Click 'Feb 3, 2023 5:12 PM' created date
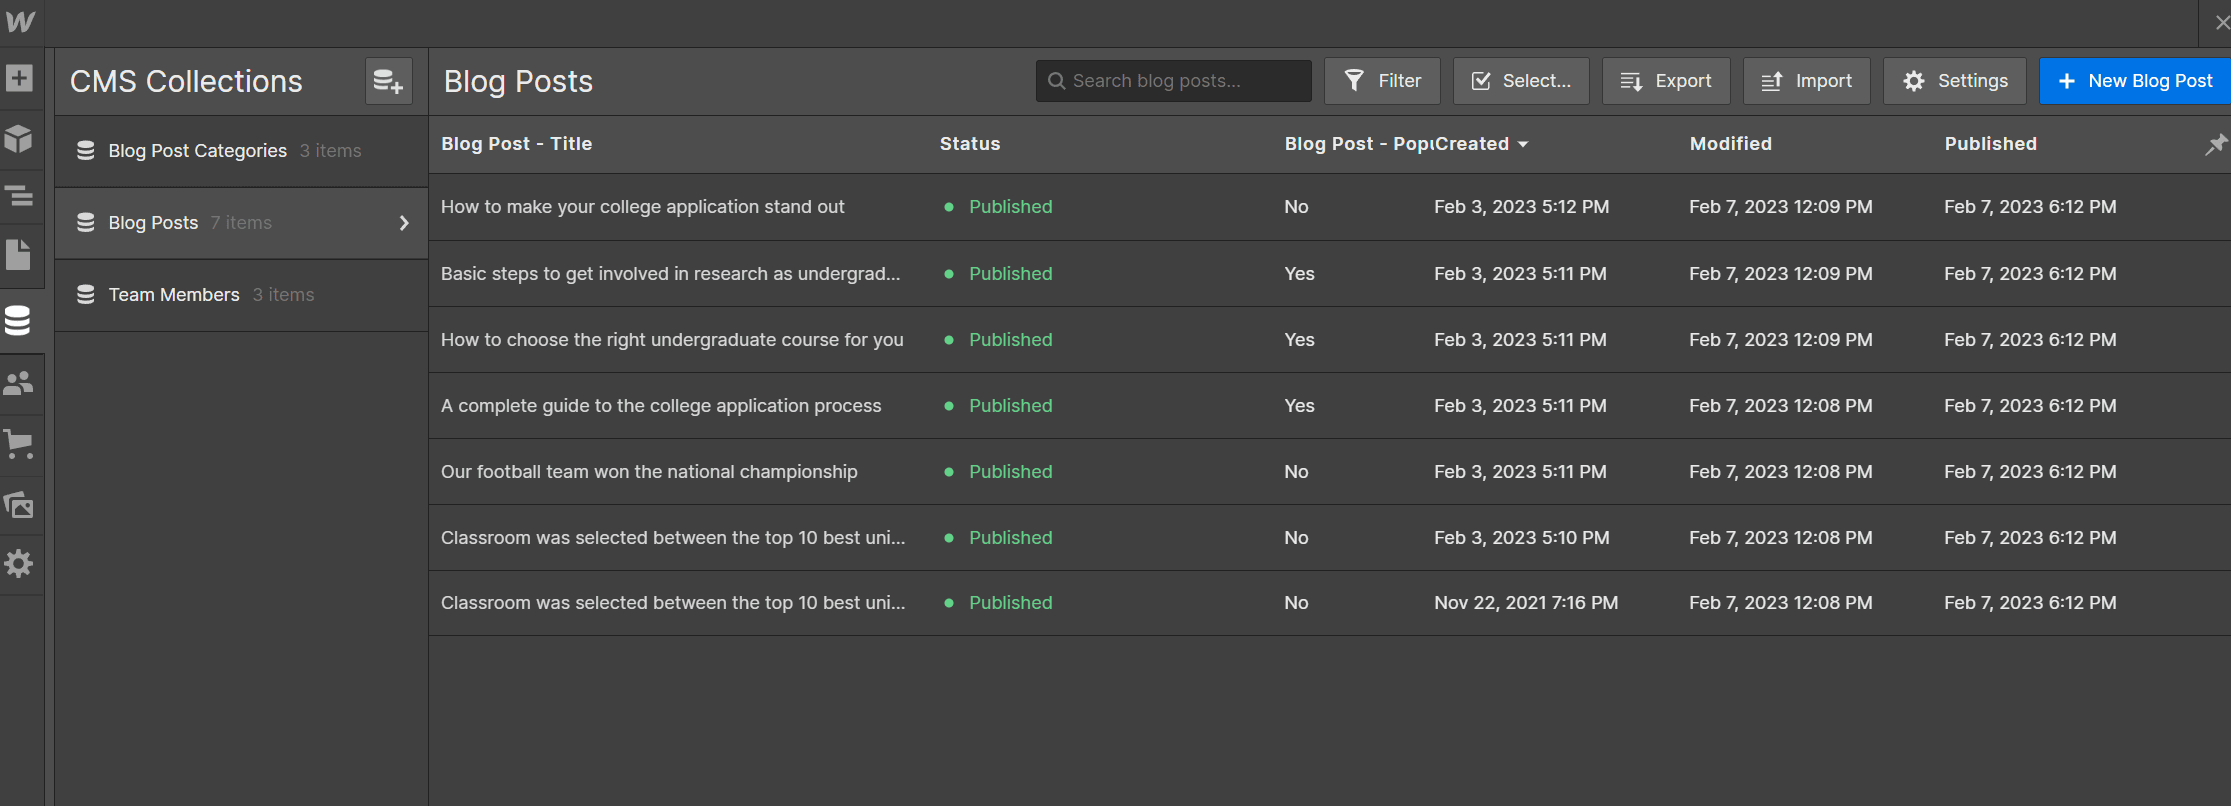The height and width of the screenshot is (806, 2231). coord(1521,207)
